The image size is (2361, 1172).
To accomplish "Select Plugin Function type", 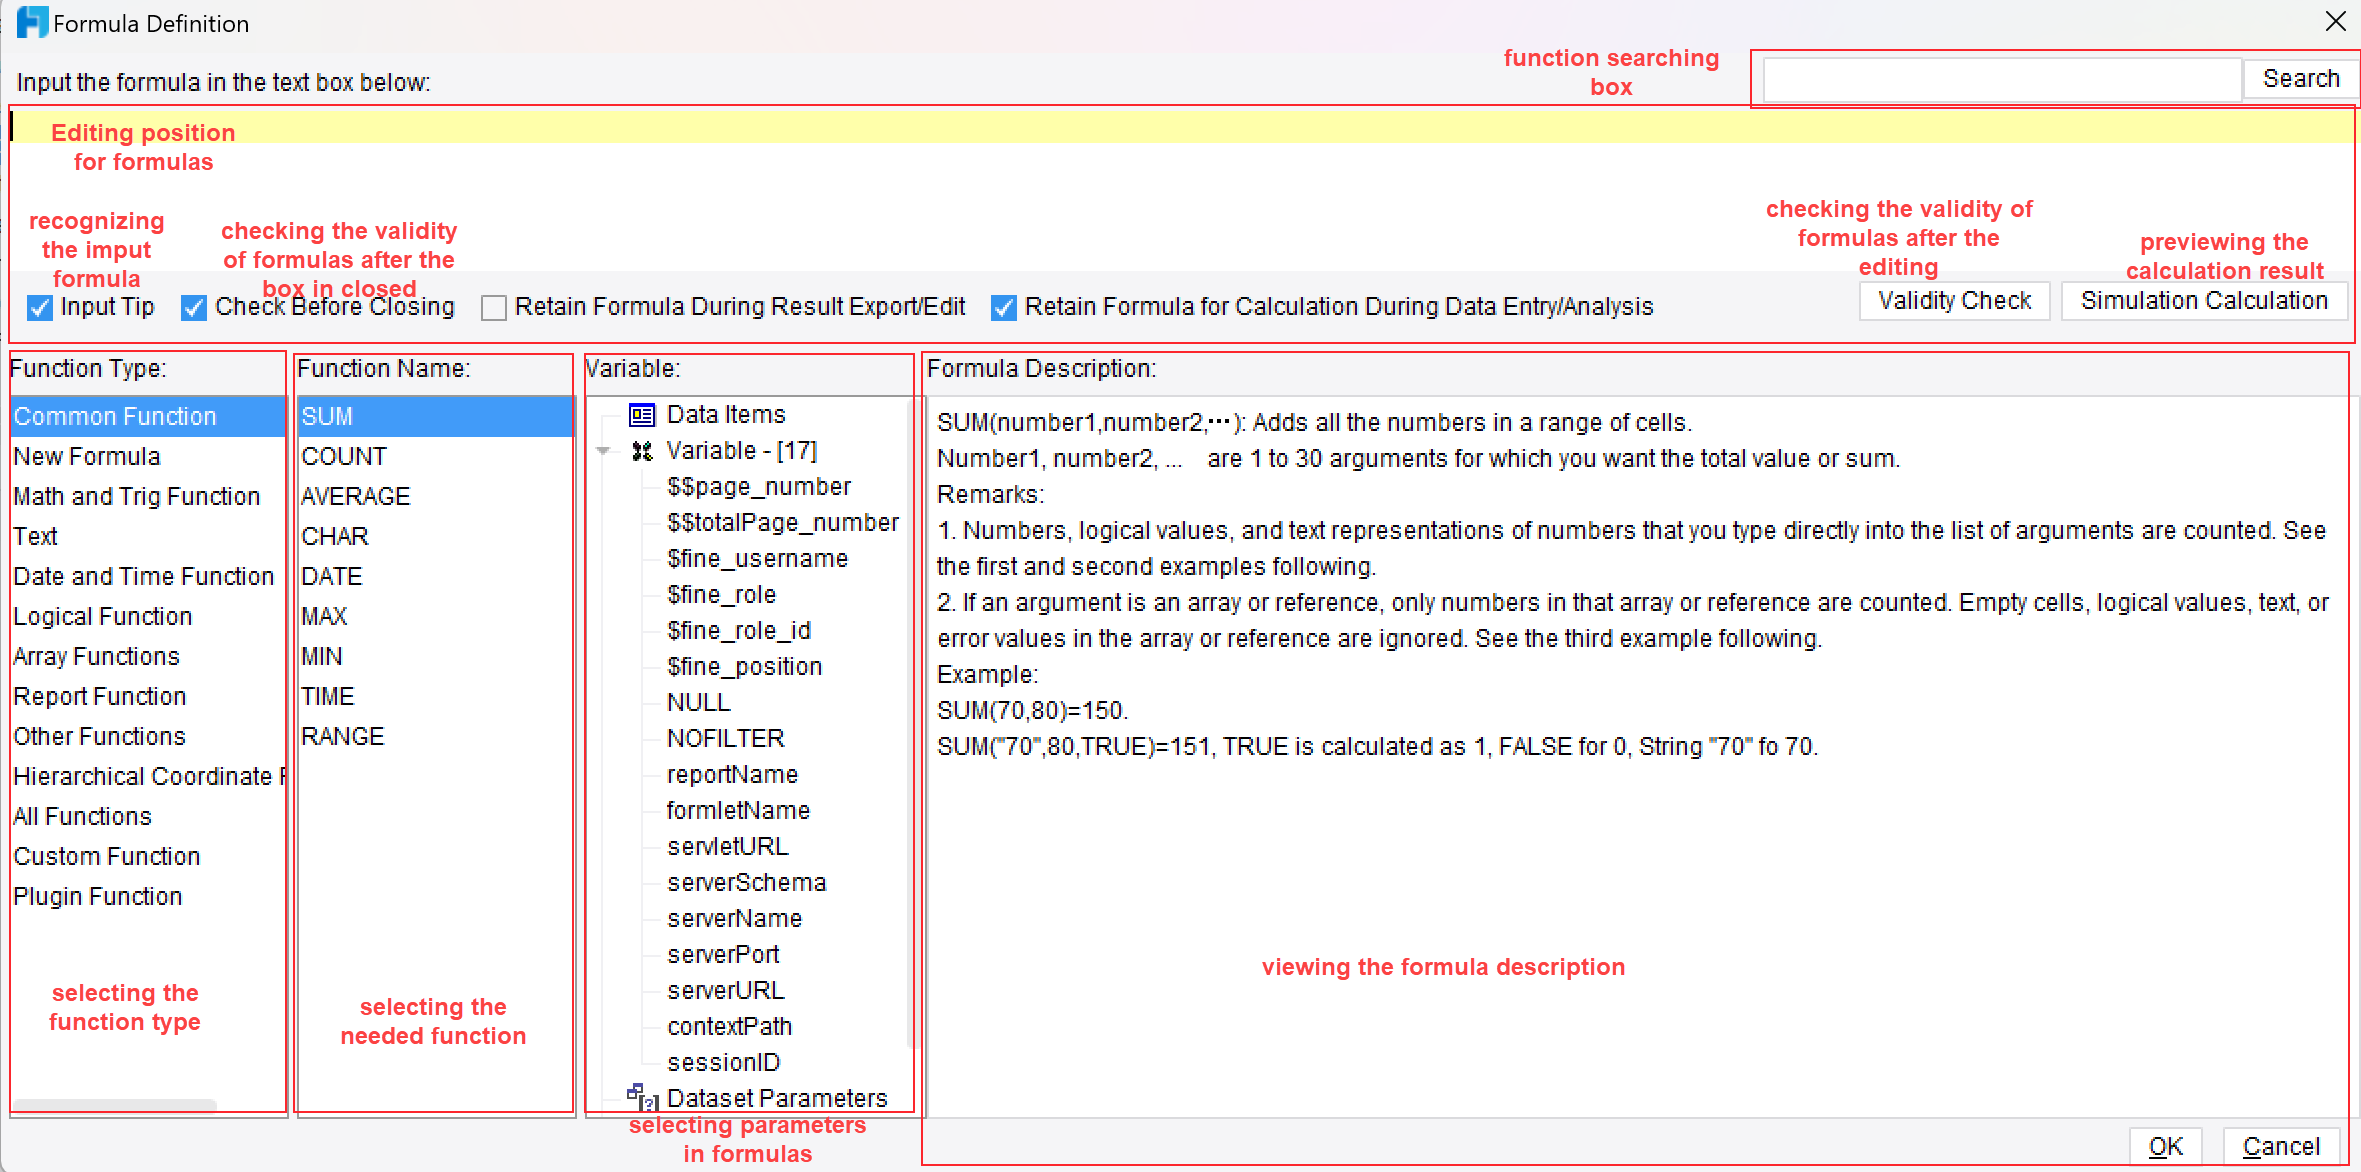I will coord(148,896).
